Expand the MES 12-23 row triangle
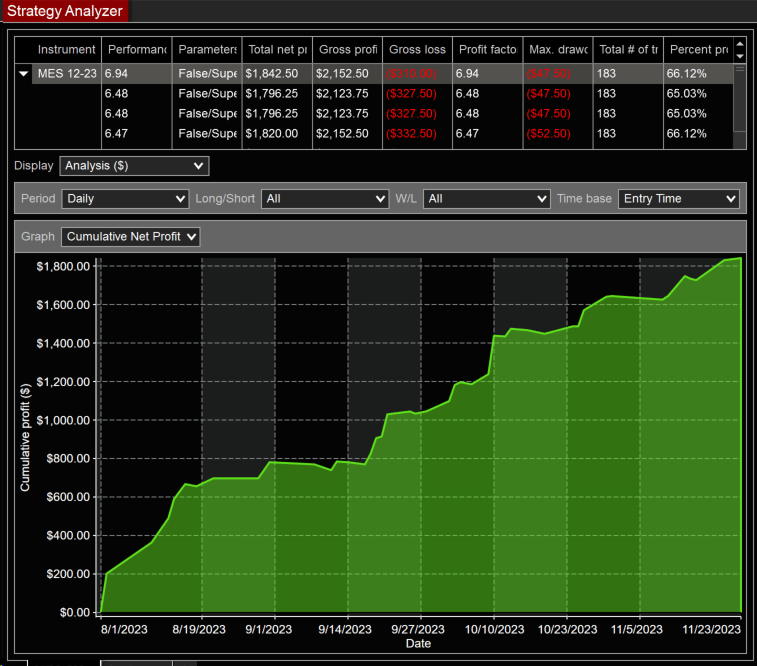The image size is (757, 666). pyautogui.click(x=23, y=74)
